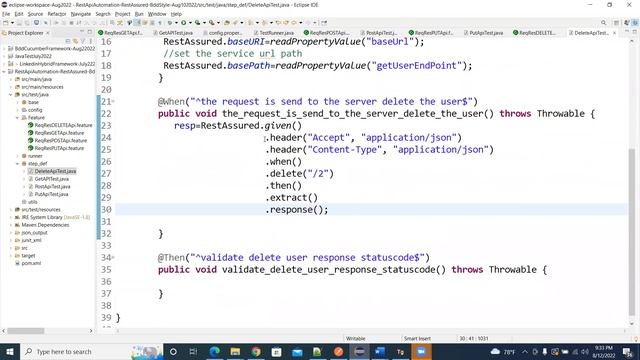
Task: Expand the base package
Action: pos(18,102)
